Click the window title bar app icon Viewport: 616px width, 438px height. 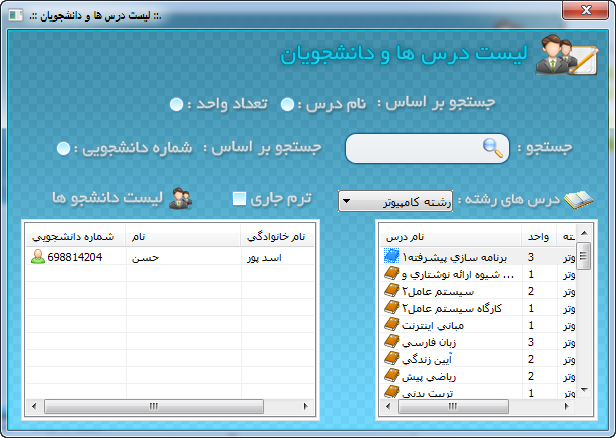[x=16, y=15]
